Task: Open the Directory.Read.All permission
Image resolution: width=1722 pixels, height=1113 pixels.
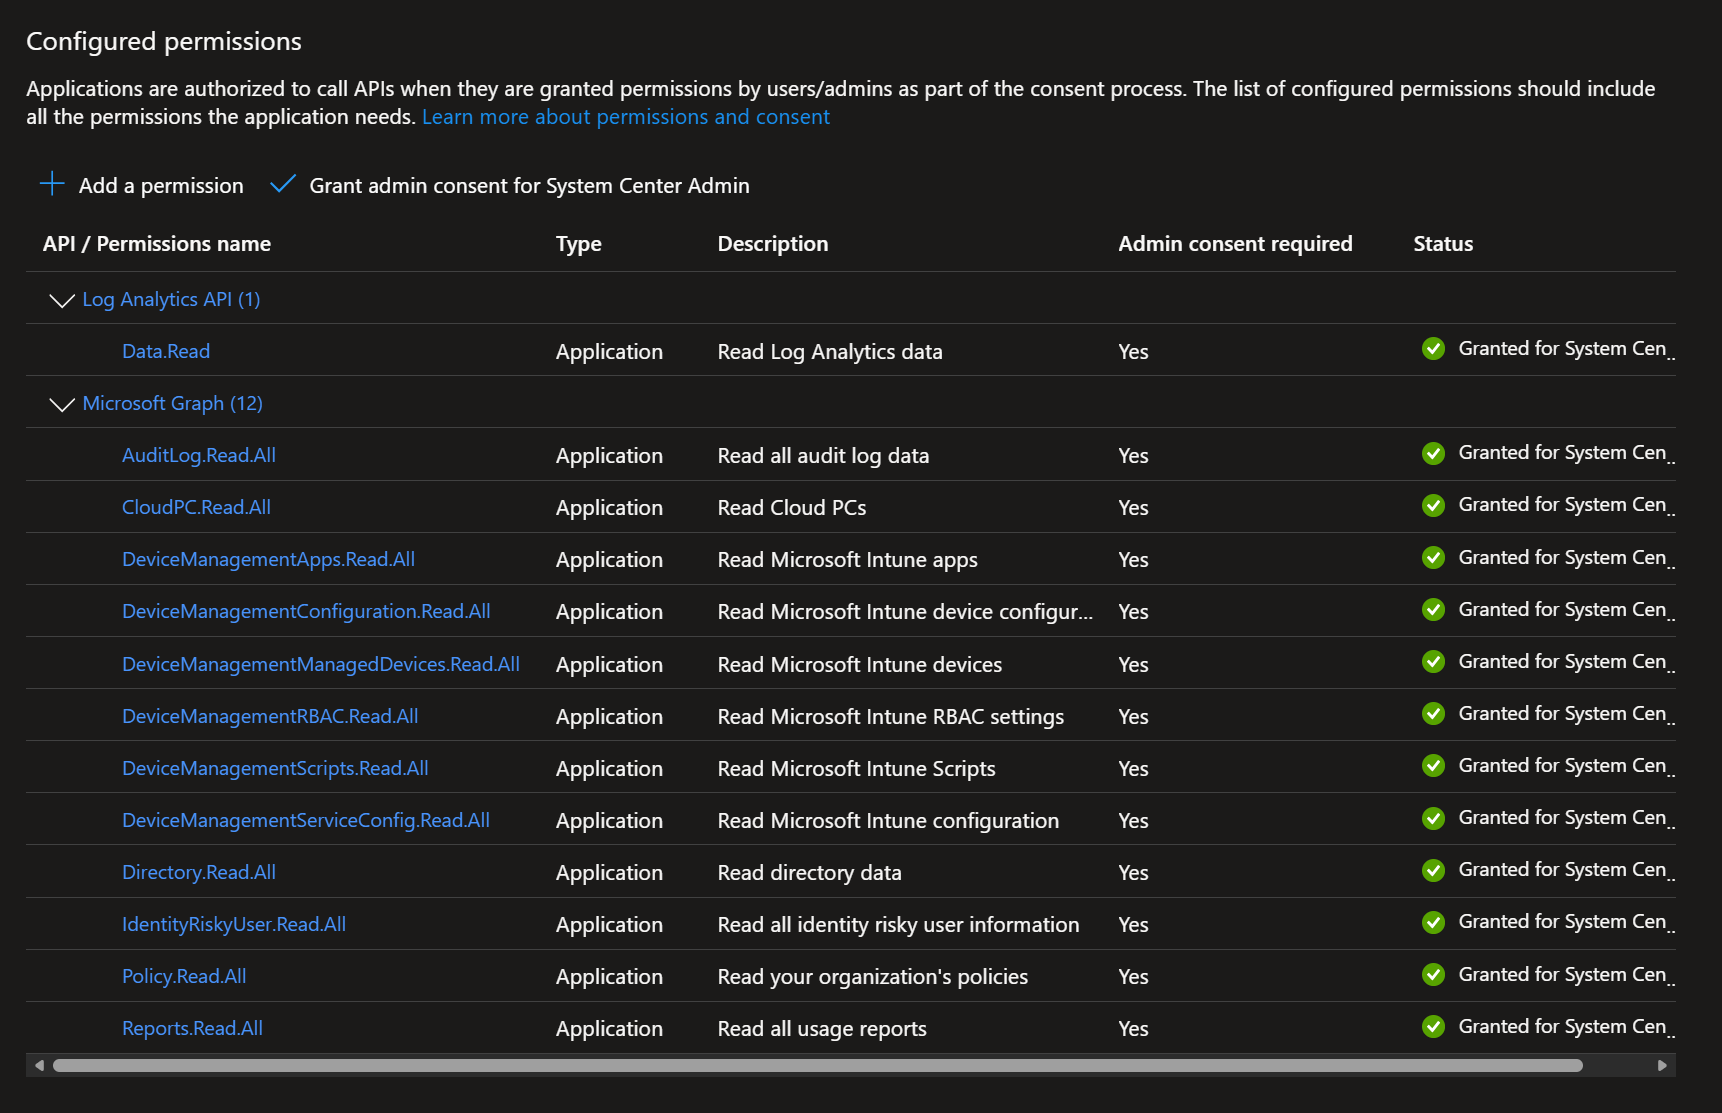Action: pos(199,872)
